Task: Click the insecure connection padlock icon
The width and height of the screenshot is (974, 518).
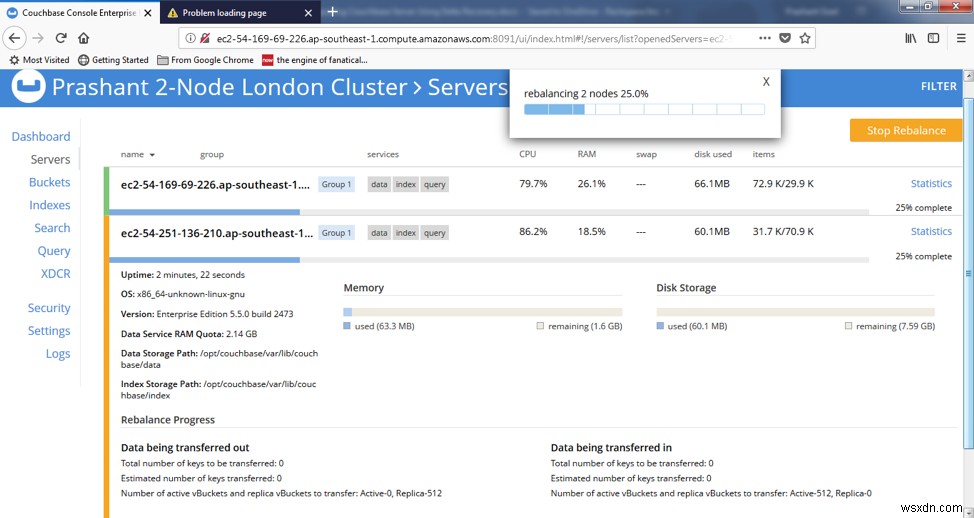Action: pos(205,39)
